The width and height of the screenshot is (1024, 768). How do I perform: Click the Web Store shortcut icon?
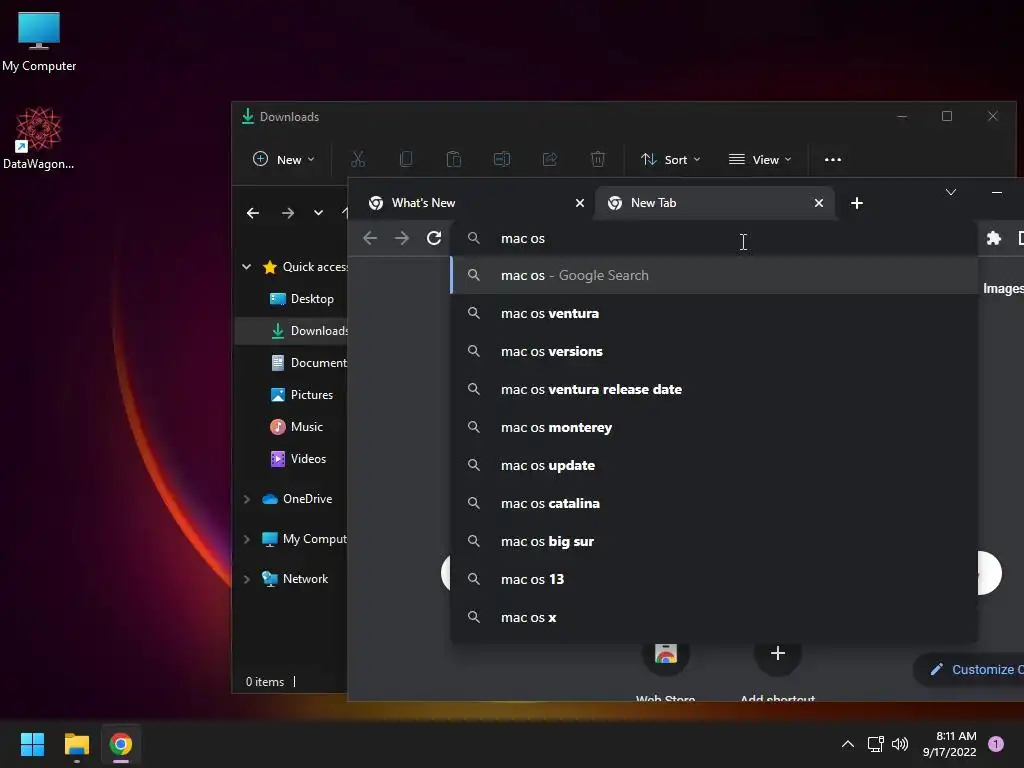[x=665, y=654]
